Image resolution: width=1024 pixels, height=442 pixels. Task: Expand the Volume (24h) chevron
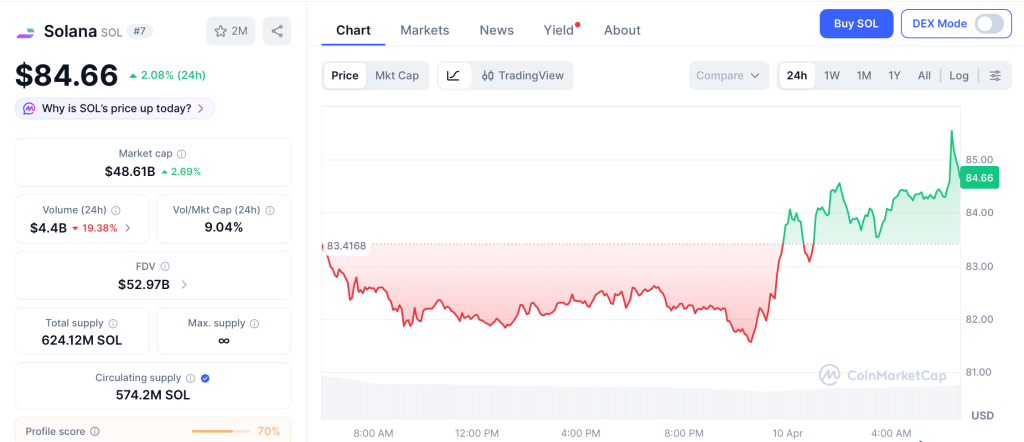pyautogui.click(x=127, y=228)
